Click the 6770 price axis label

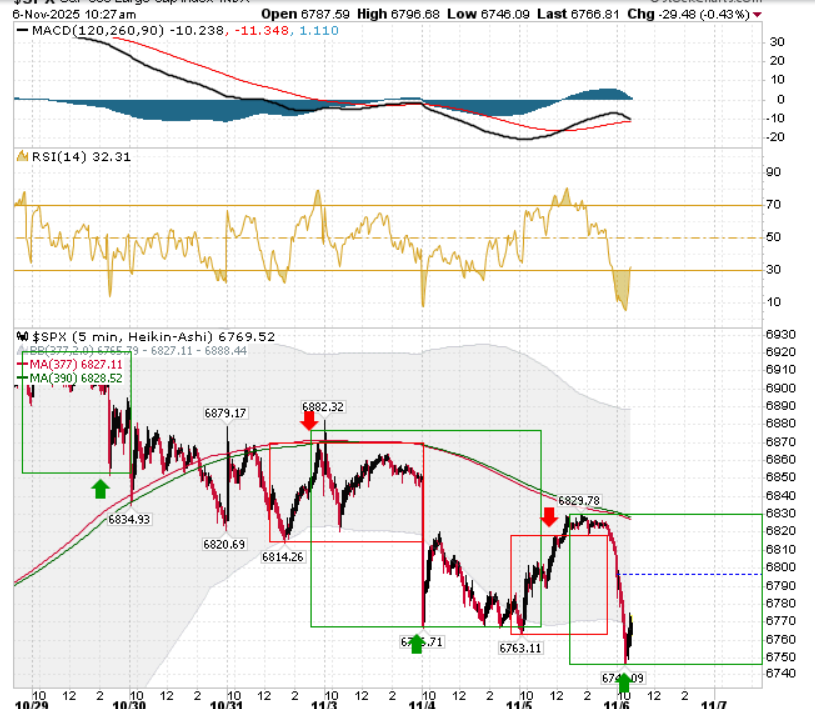[781, 621]
